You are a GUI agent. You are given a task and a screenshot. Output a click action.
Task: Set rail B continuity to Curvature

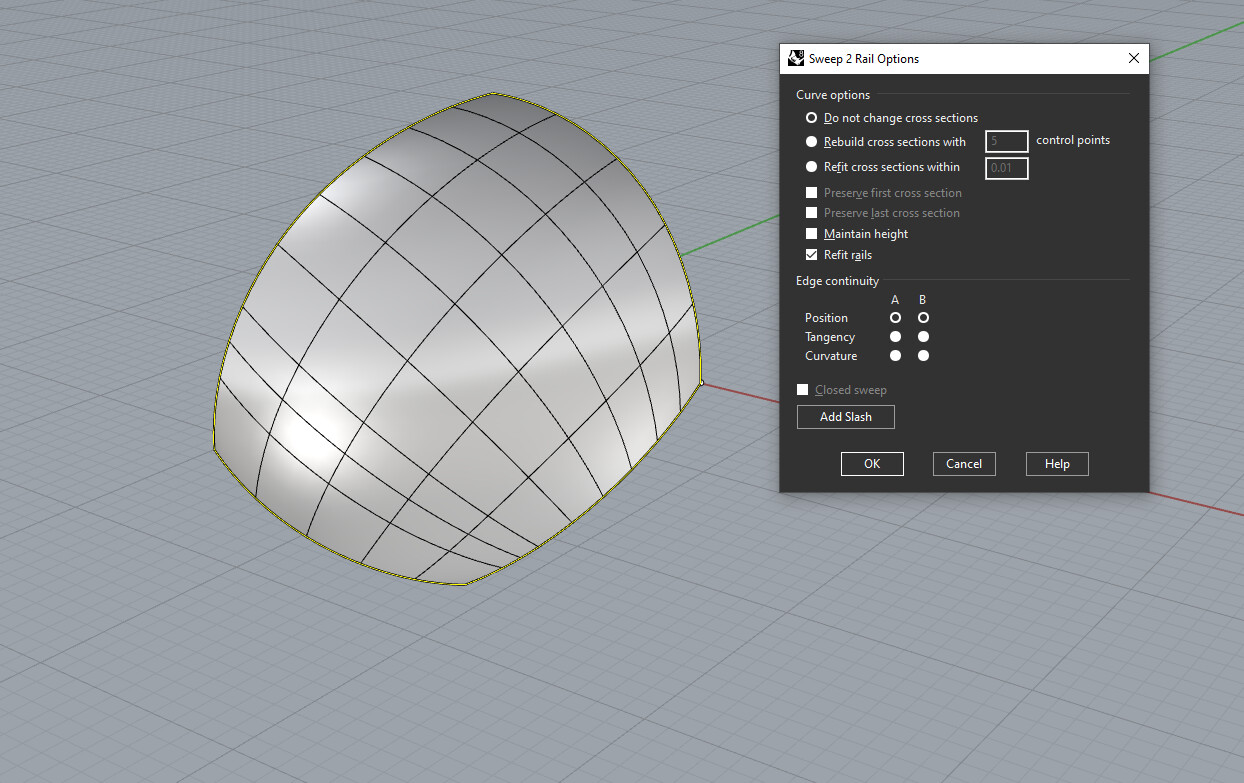coord(922,355)
